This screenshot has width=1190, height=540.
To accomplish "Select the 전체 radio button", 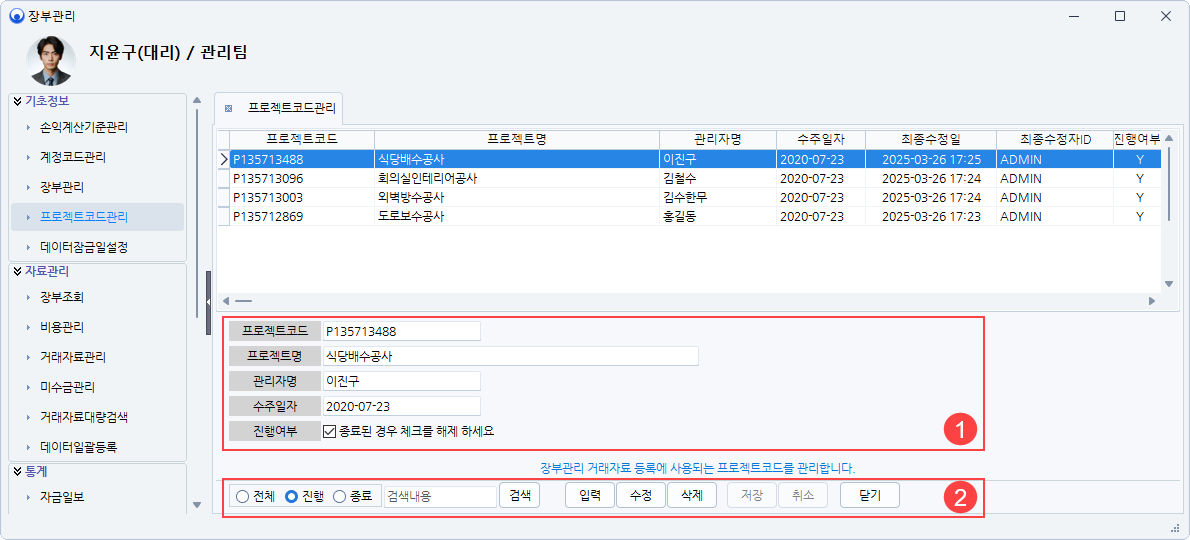I will coord(242,496).
